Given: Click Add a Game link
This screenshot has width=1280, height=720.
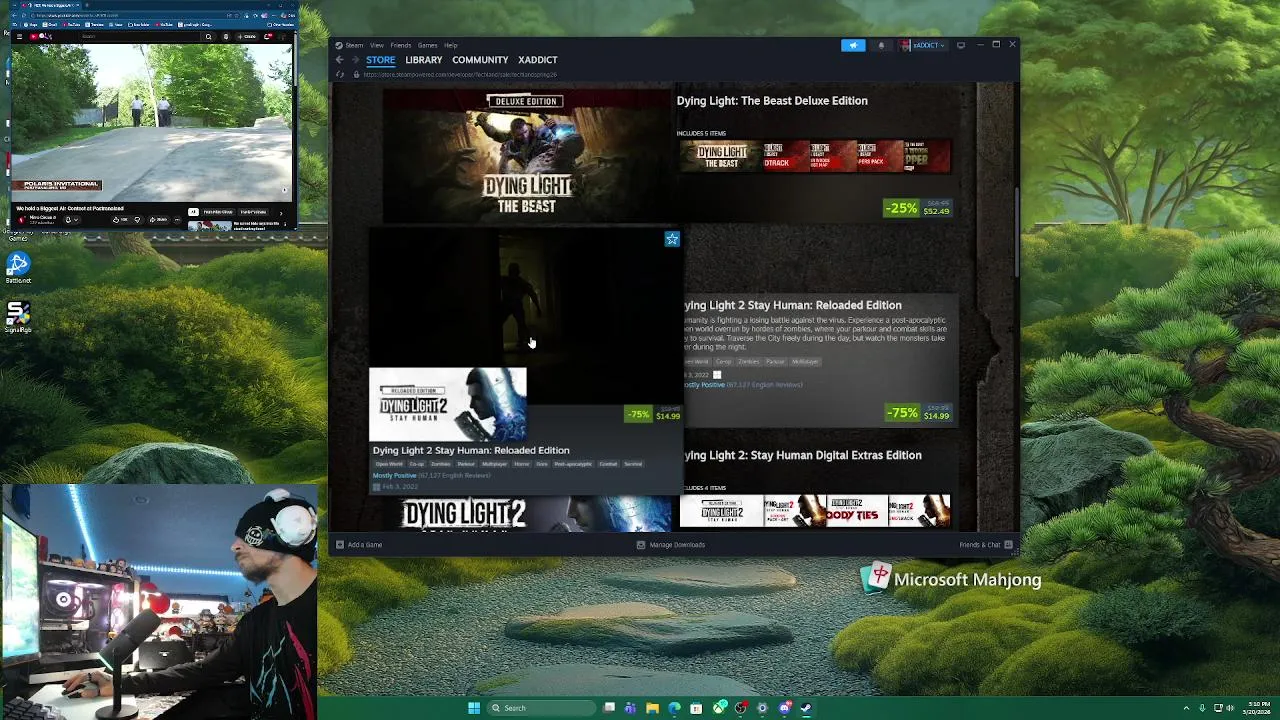Looking at the screenshot, I should click(x=365, y=545).
